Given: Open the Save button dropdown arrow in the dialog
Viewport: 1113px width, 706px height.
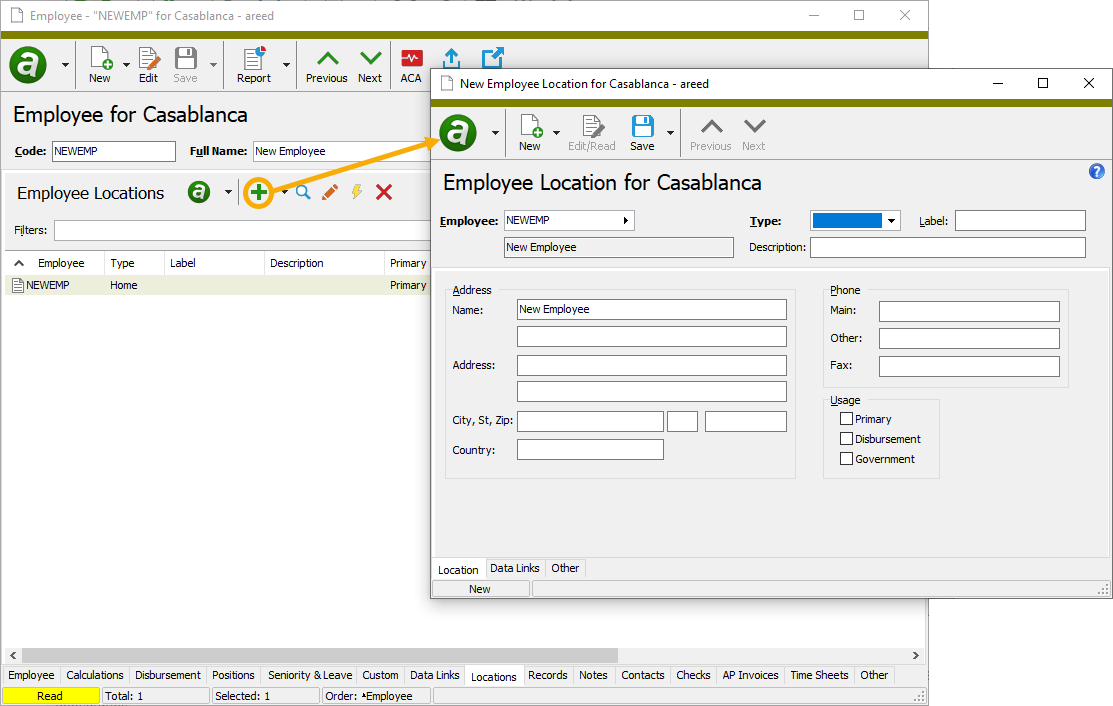Looking at the screenshot, I should pyautogui.click(x=670, y=131).
